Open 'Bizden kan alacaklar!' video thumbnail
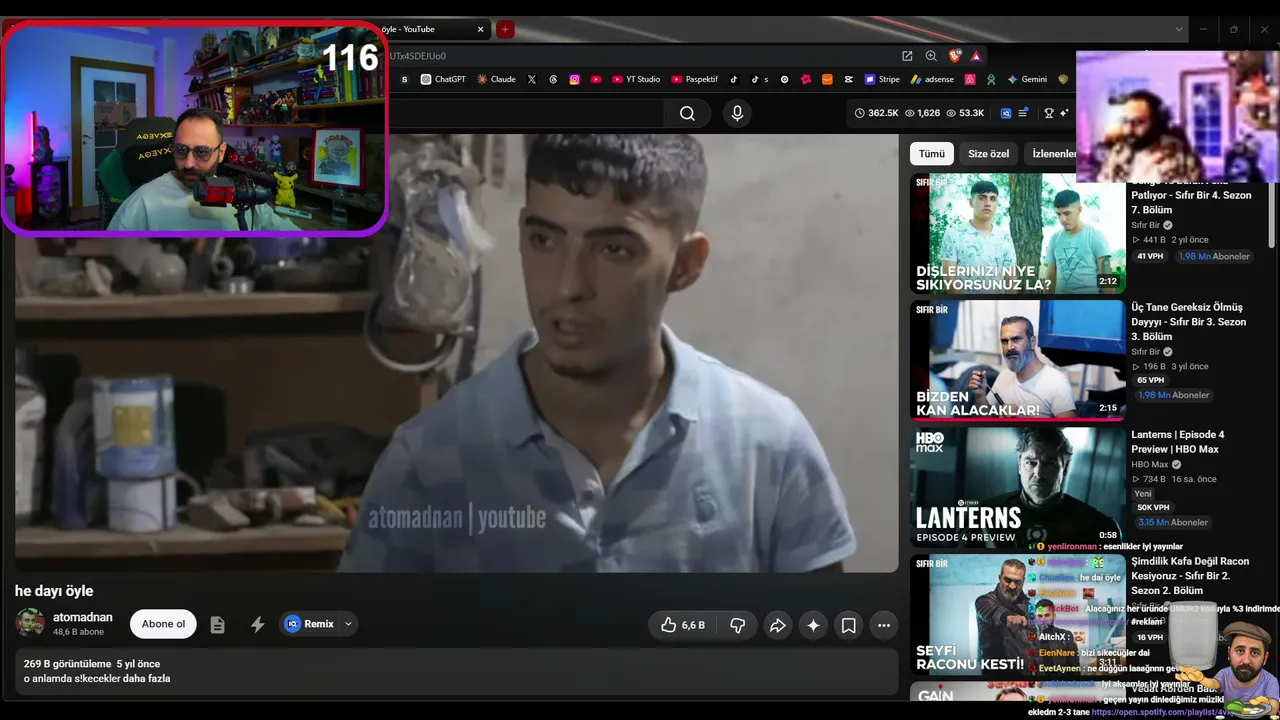The image size is (1280, 720). [x=1017, y=360]
